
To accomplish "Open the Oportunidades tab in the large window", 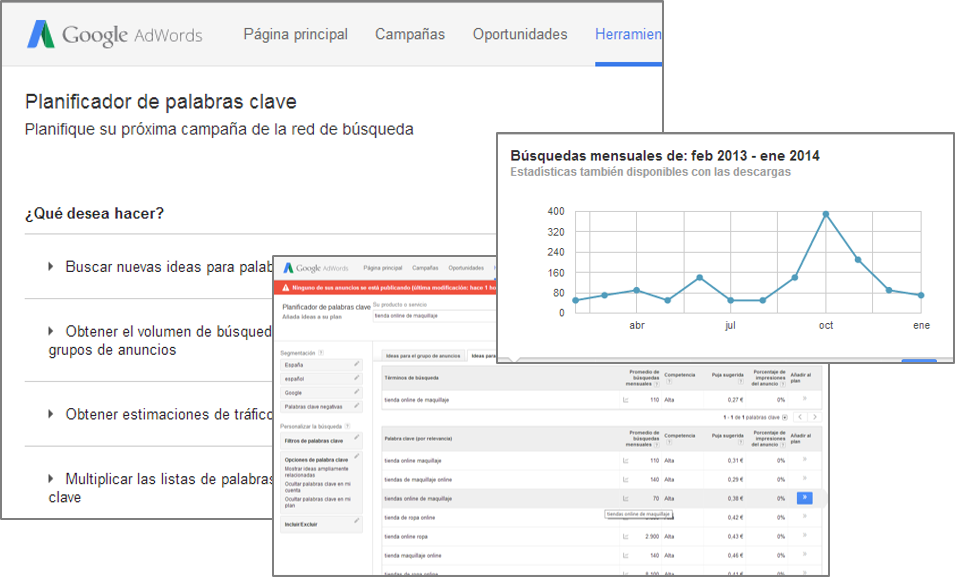I will pos(520,34).
